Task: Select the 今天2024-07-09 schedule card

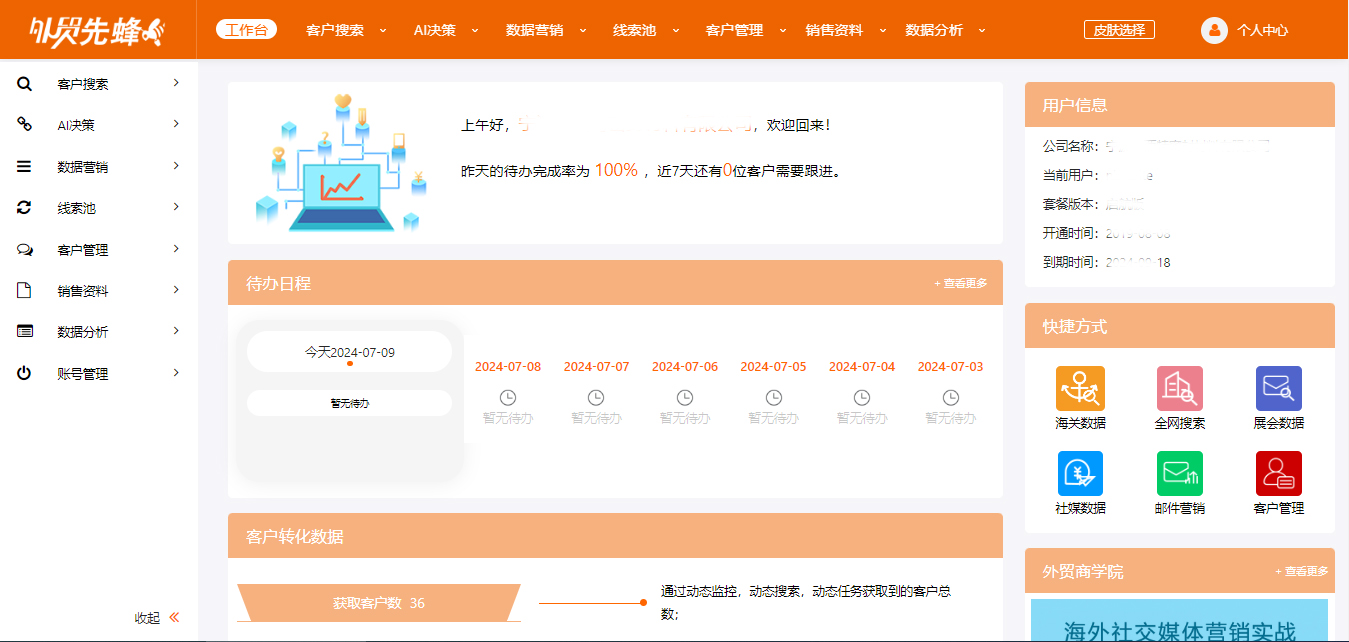Action: point(349,352)
